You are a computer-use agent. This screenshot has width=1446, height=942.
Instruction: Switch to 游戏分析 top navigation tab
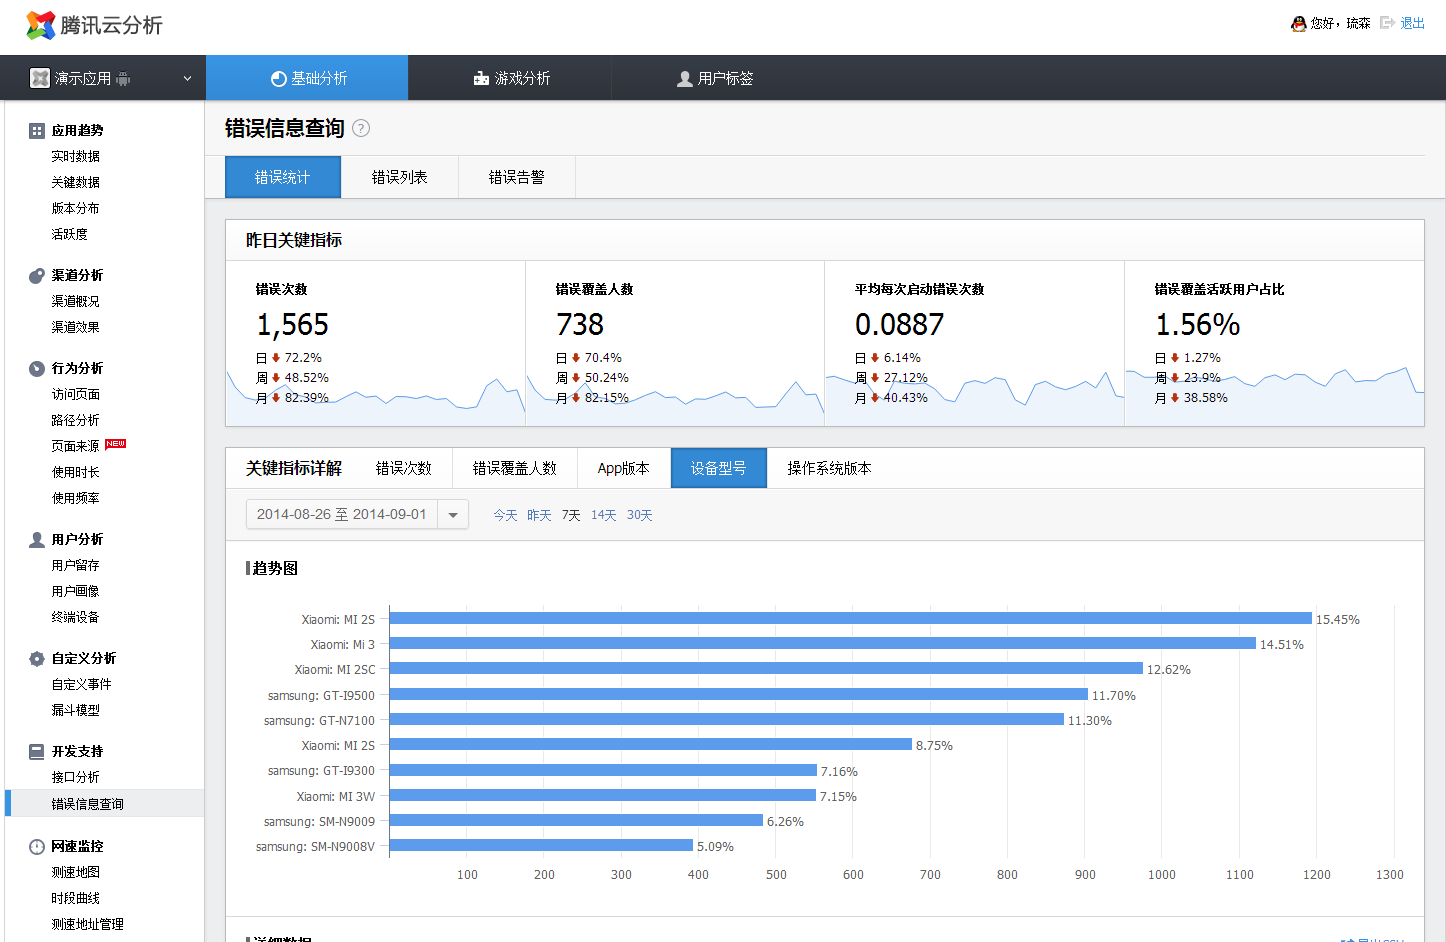coord(511,78)
